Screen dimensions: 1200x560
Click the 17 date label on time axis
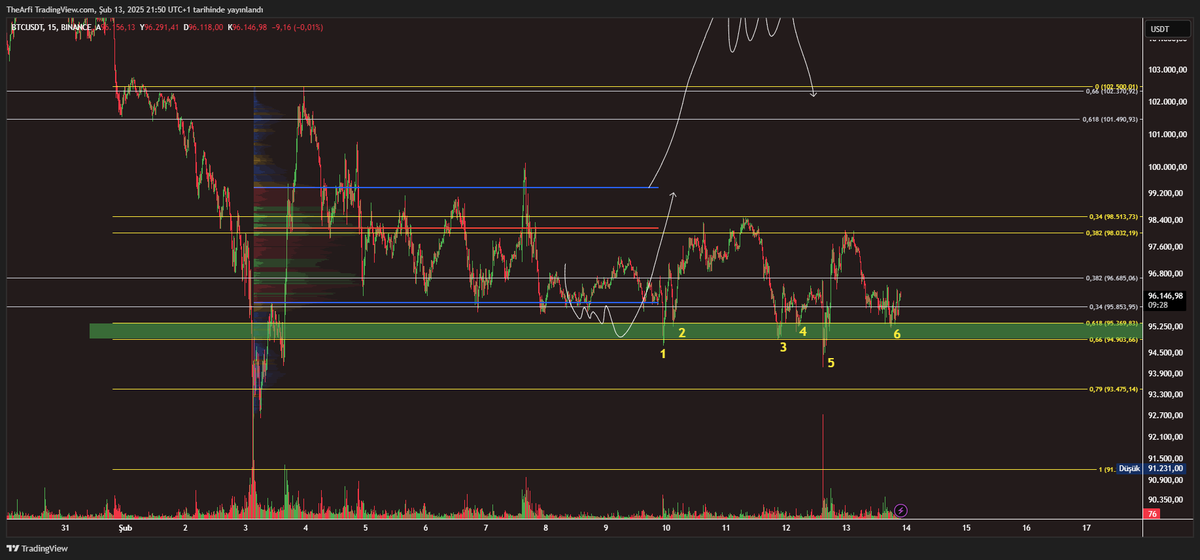[1087, 526]
